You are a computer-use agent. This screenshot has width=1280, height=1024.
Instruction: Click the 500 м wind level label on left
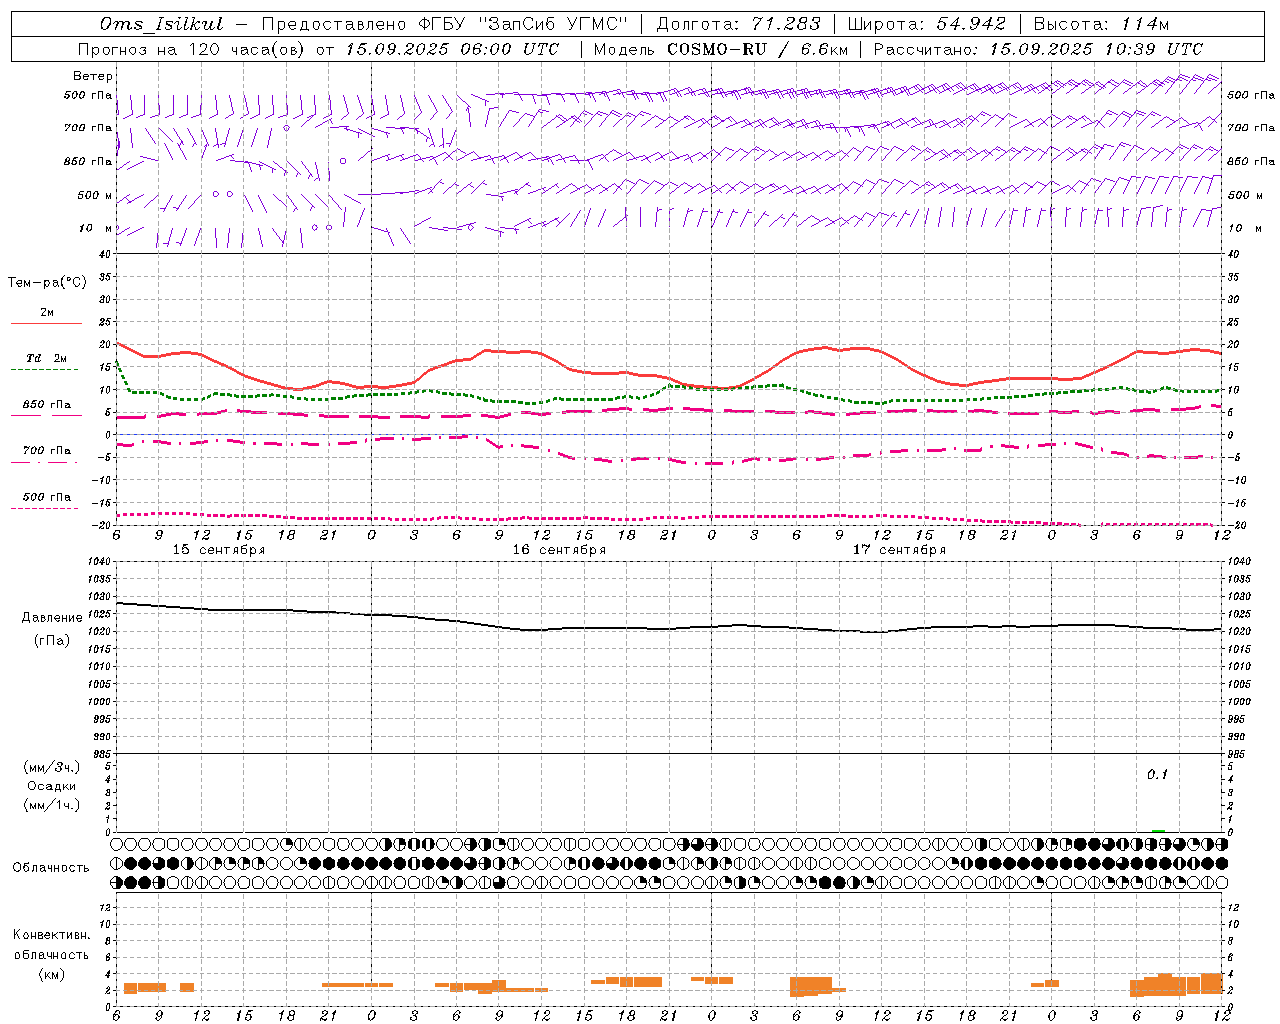coord(95,195)
